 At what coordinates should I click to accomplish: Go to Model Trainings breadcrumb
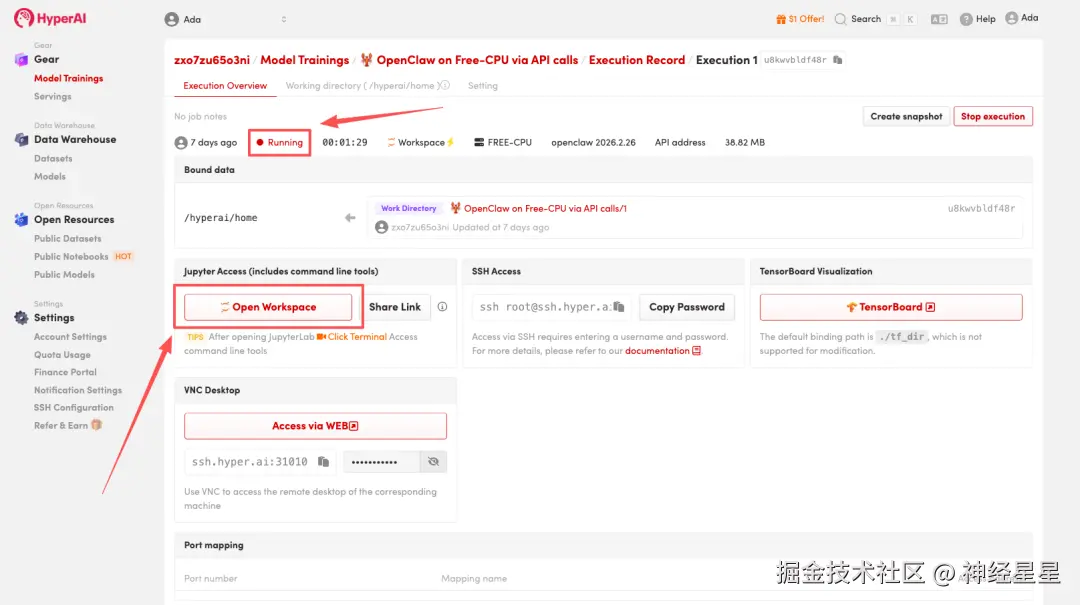coord(304,60)
